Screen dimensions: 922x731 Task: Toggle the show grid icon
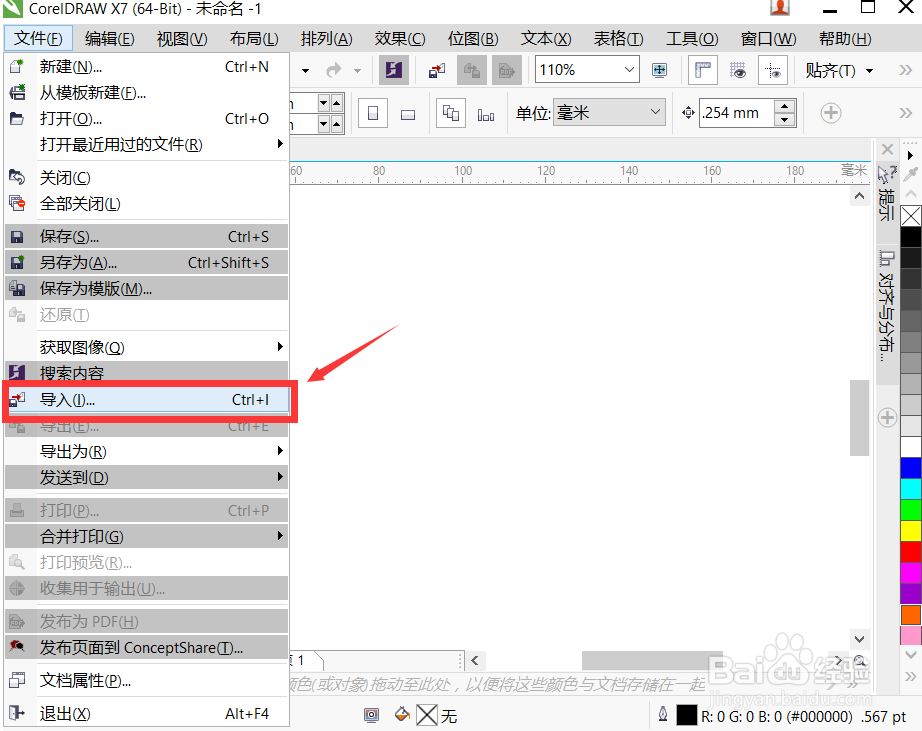tap(737, 71)
